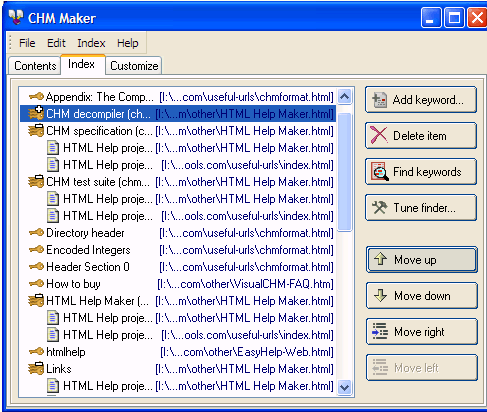Screen dimensions: 487x412
Task: Click the key icon beside Encoded Integers
Action: (x=36, y=249)
